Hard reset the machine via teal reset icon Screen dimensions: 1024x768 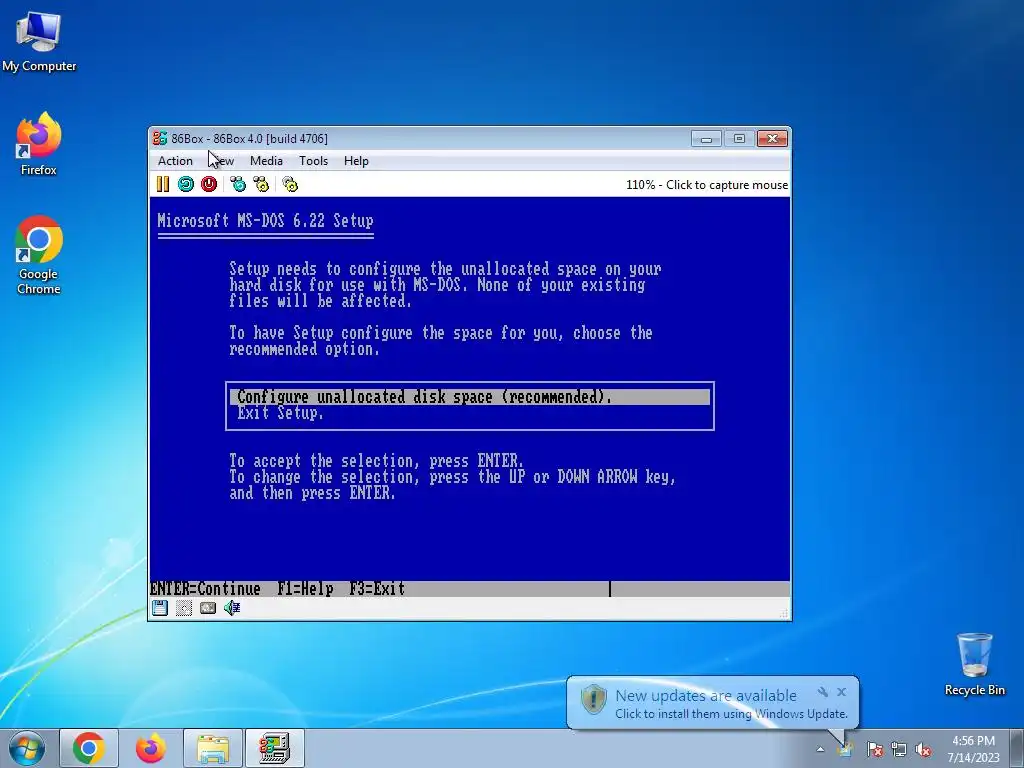click(x=186, y=185)
